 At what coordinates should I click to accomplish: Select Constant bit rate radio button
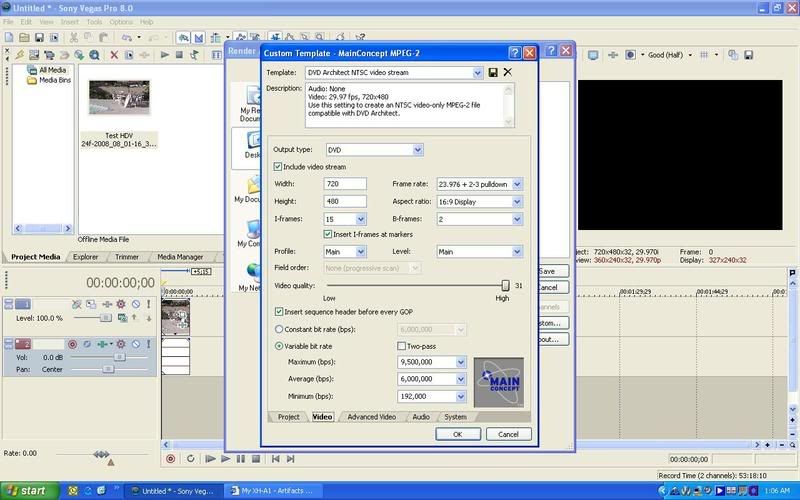(x=279, y=329)
